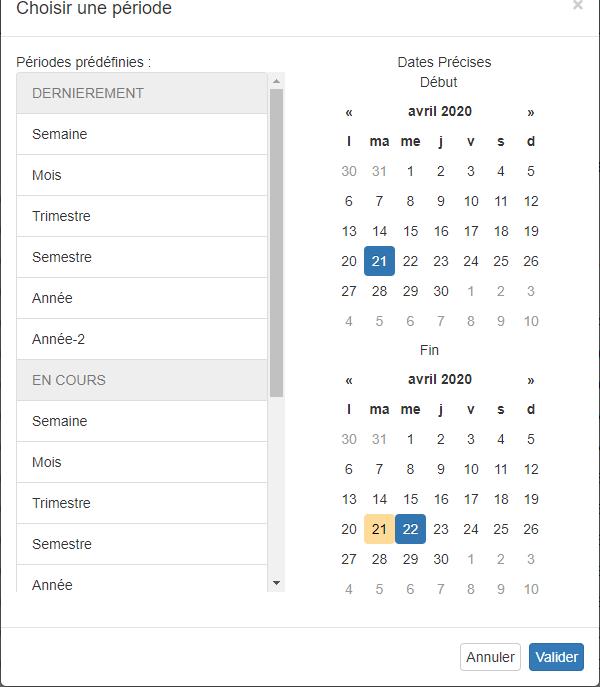Screen dimensions: 600x687
Task: Pick April 15 in the Début calendar
Action: coord(410,231)
